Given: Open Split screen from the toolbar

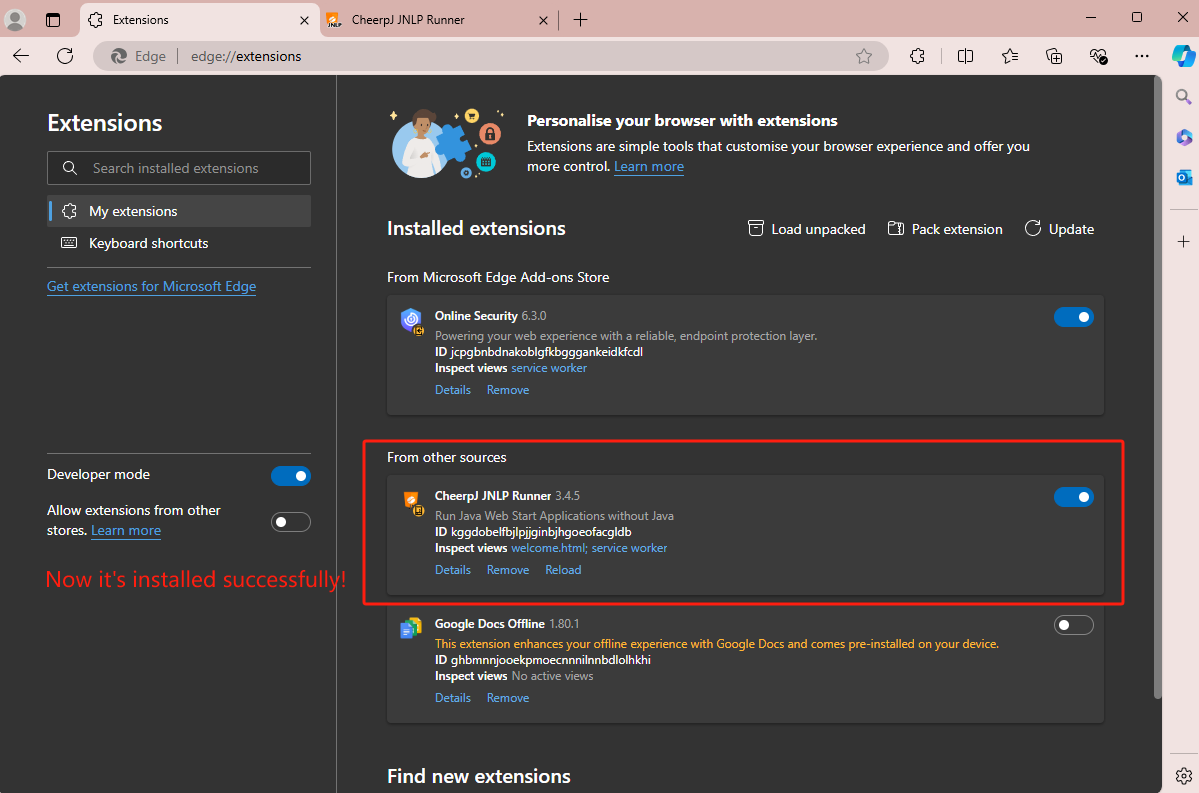Looking at the screenshot, I should click(965, 56).
